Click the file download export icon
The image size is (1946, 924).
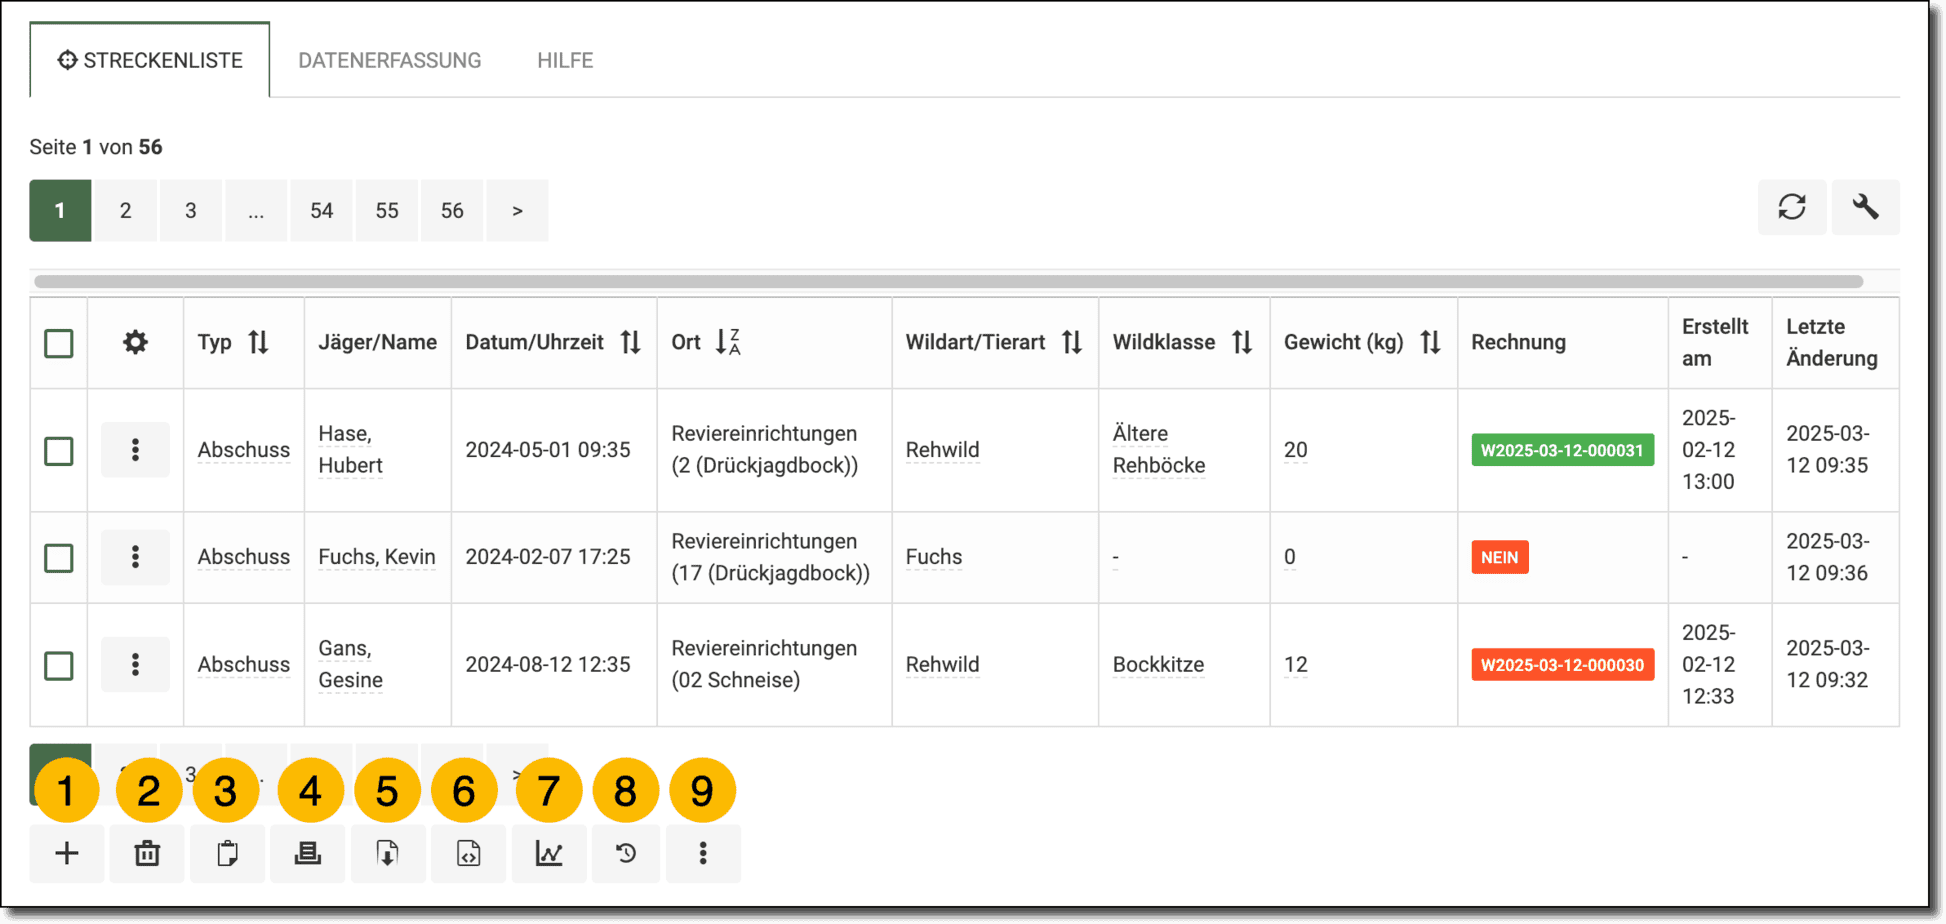388,853
